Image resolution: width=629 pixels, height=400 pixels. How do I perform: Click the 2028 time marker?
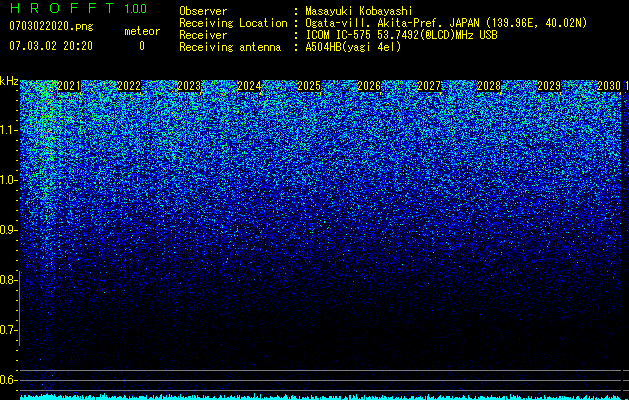489,86
